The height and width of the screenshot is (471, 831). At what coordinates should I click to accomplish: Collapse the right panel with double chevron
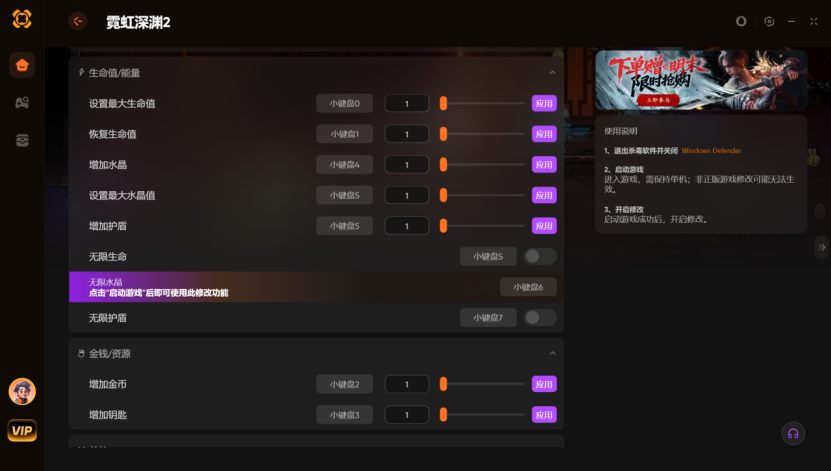(x=821, y=247)
